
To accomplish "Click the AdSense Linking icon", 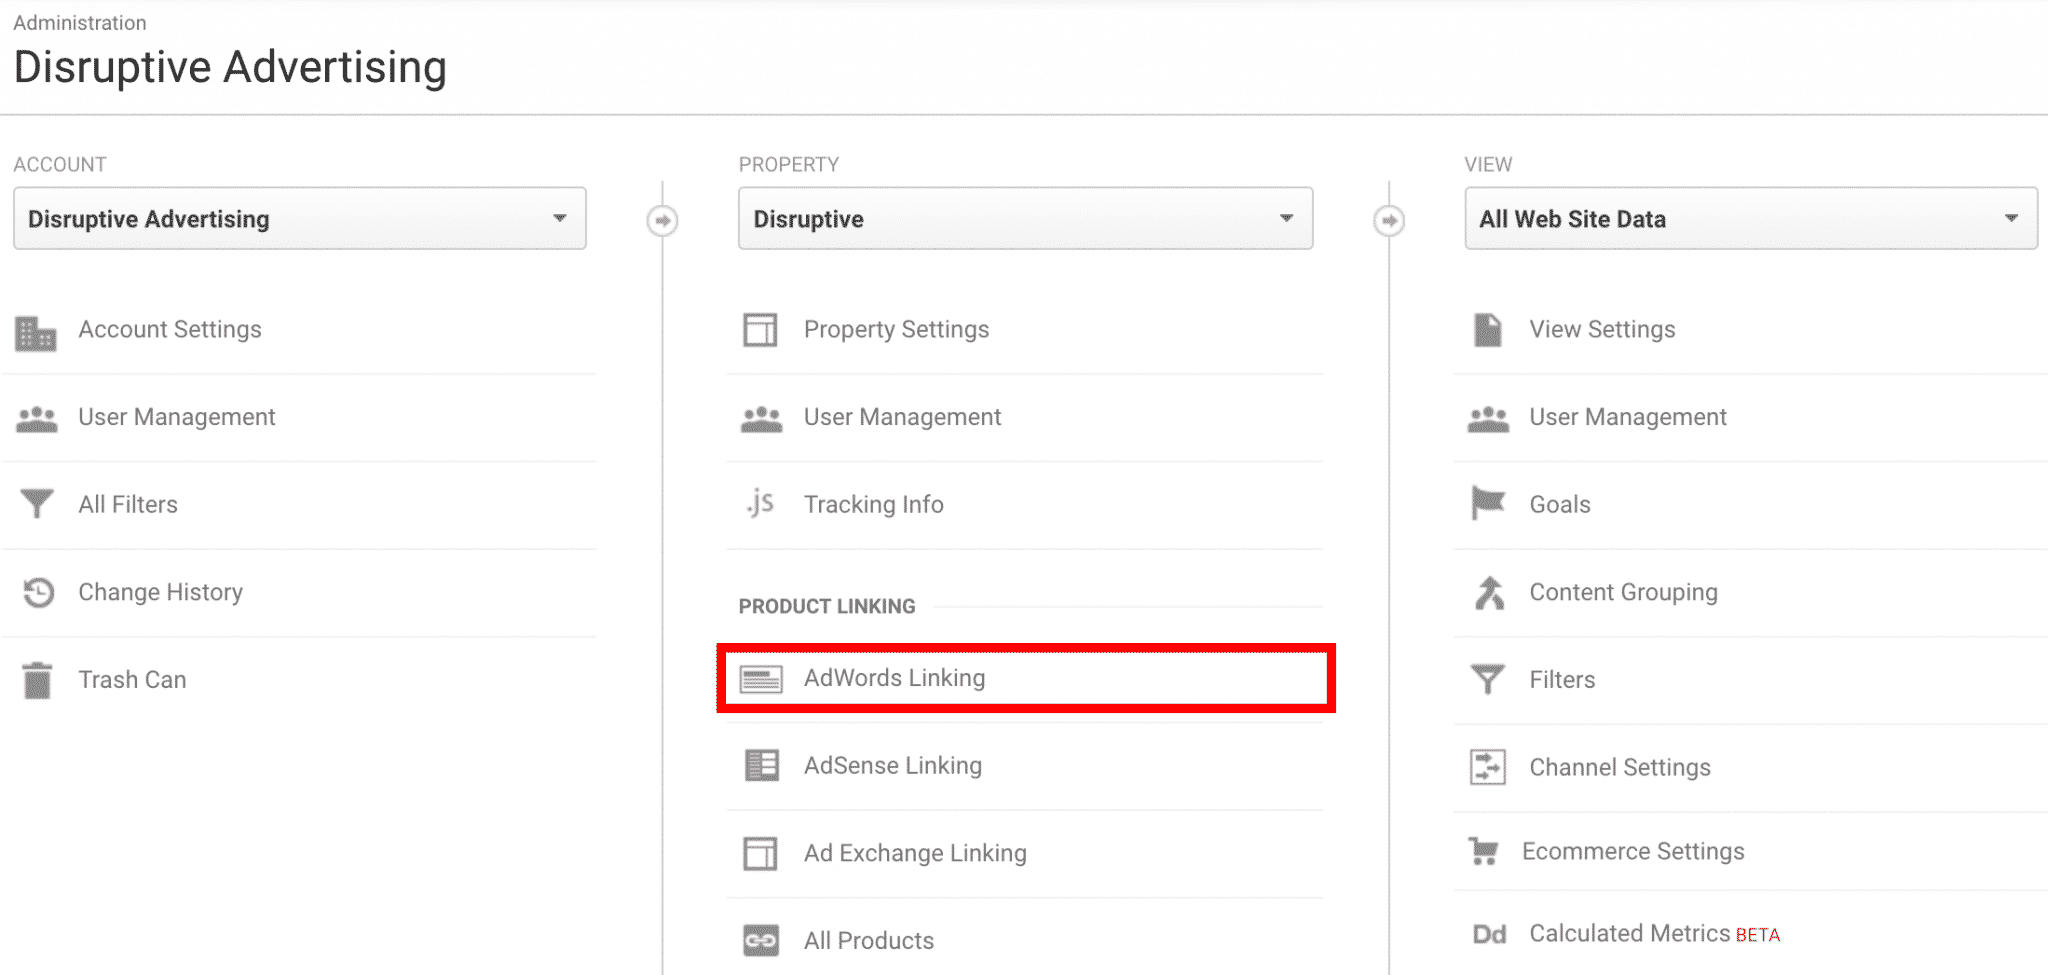I will pos(762,766).
